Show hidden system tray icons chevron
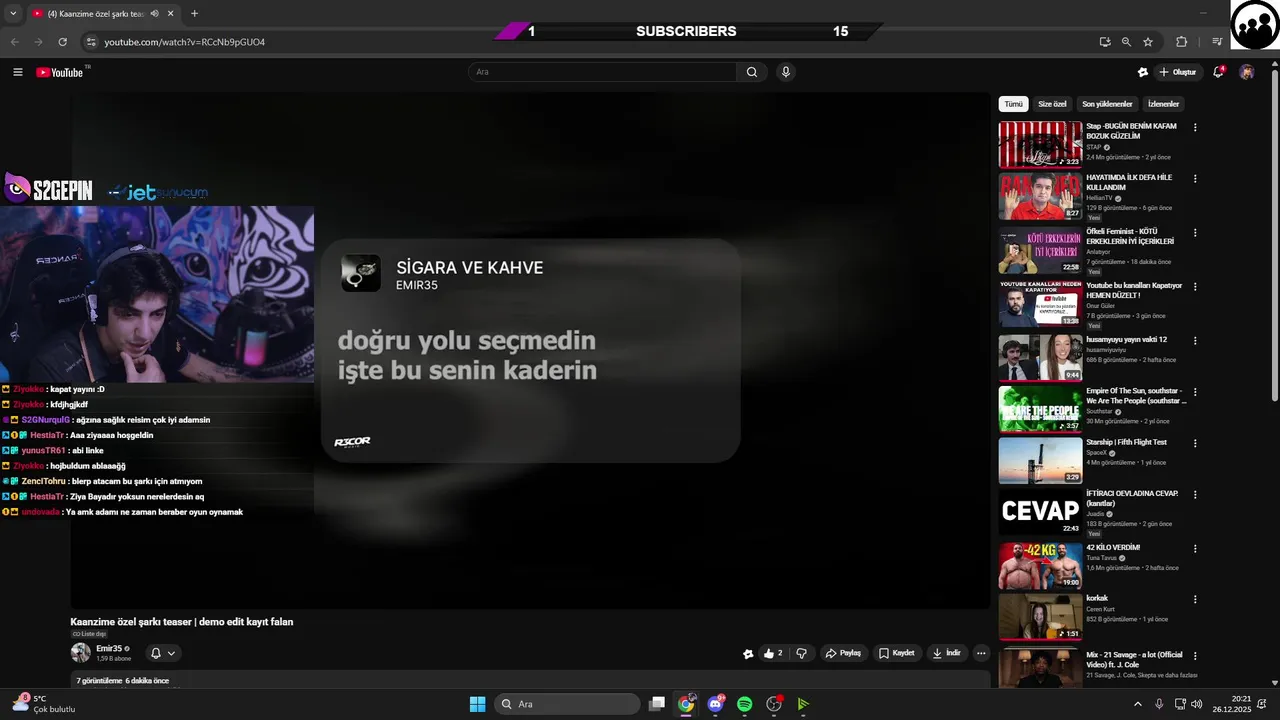Viewport: 1280px width, 720px height. 1137,704
